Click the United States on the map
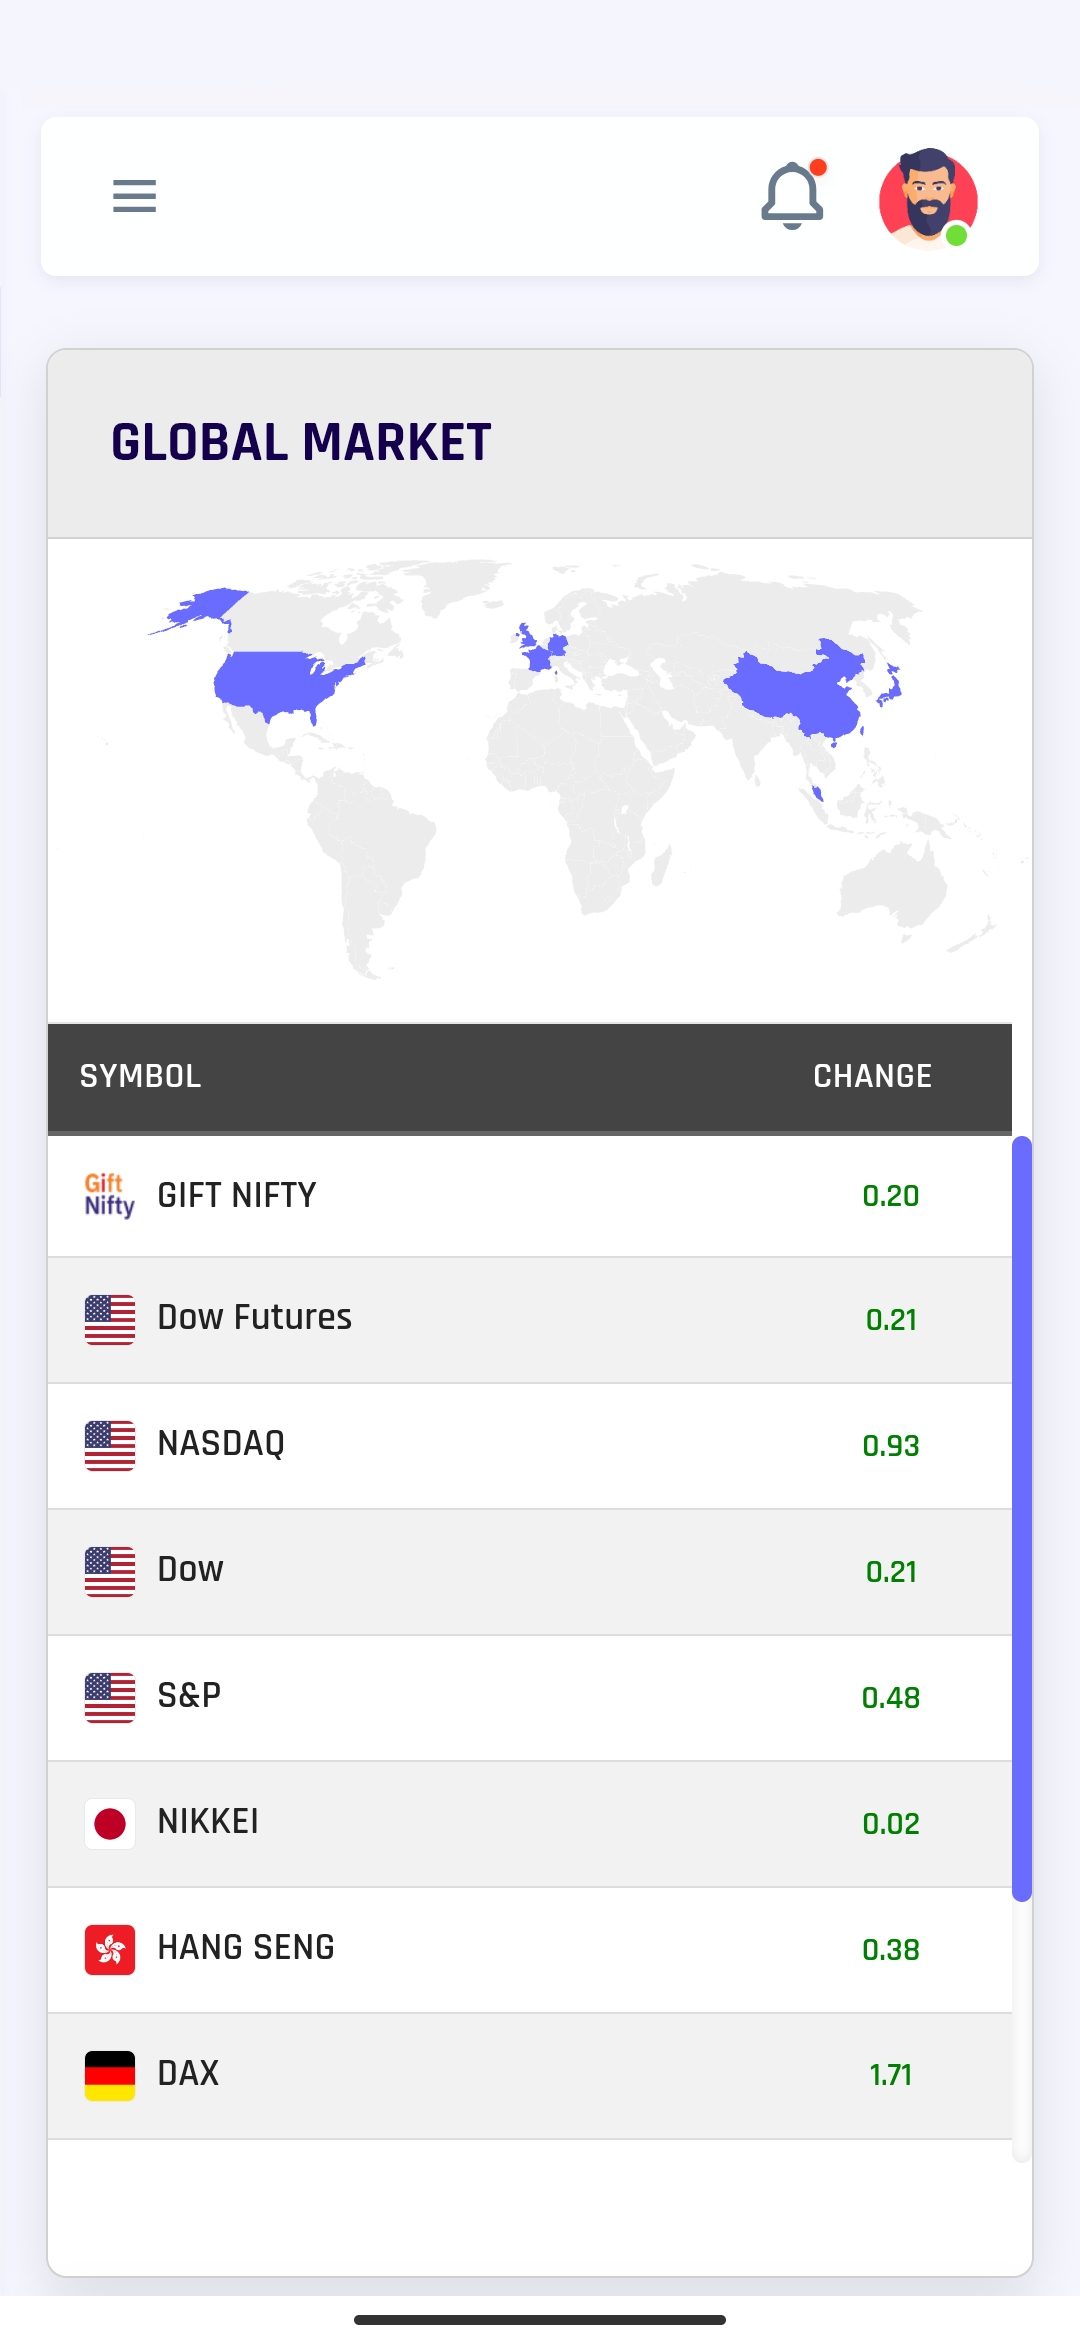Viewport: 1080px width, 2340px height. coord(275,682)
